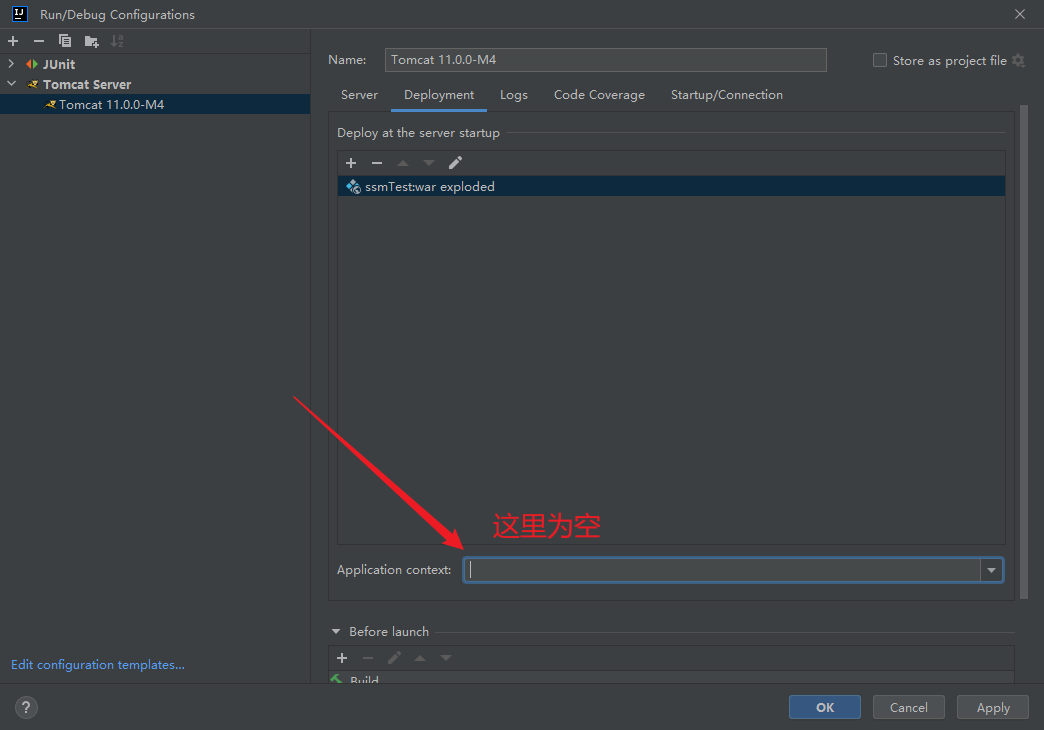1044x730 pixels.
Task: Select the Tomcat Server group
Action: pyautogui.click(x=87, y=85)
